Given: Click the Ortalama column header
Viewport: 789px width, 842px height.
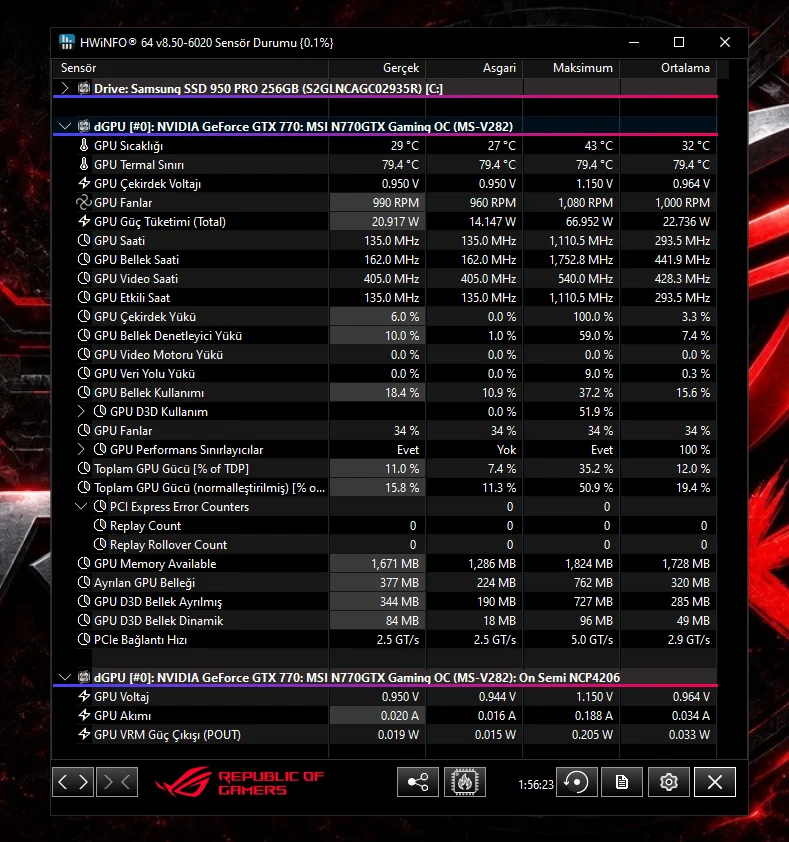Looking at the screenshot, I should click(668, 68).
